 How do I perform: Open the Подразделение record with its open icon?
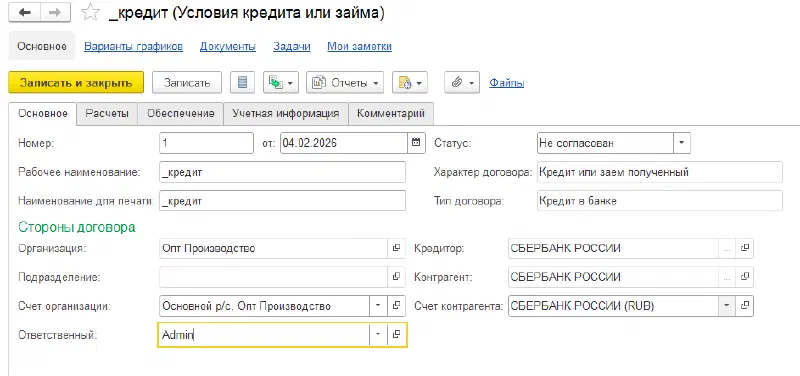pyautogui.click(x=396, y=277)
